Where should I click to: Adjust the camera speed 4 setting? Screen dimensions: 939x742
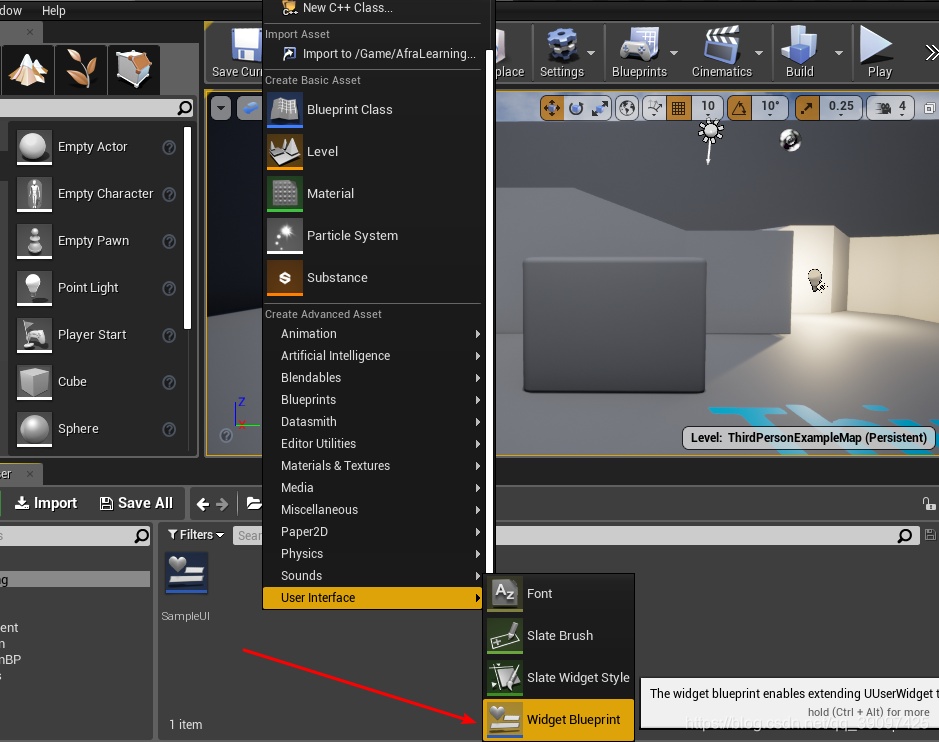pos(890,108)
